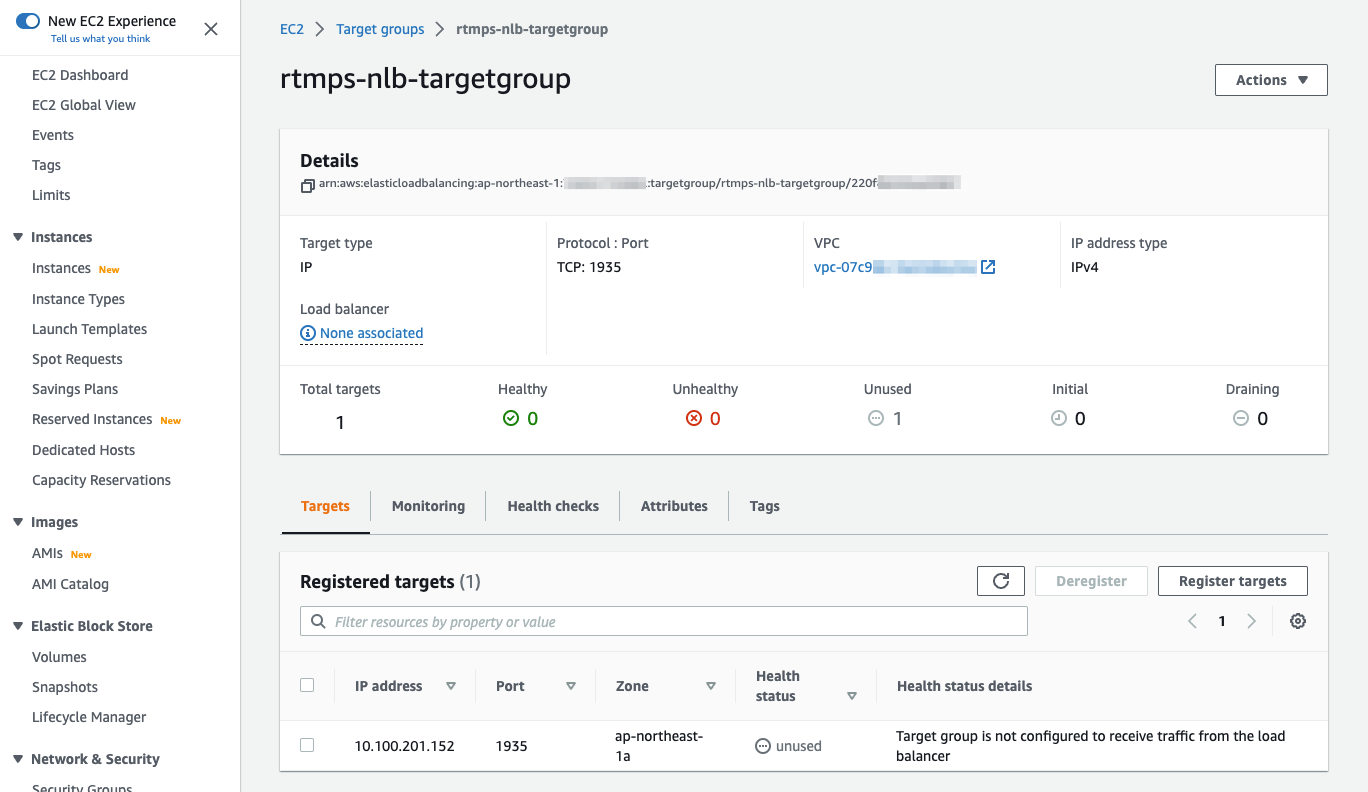Collapse the Instances sidebar section
The width and height of the screenshot is (1368, 792).
coord(18,237)
